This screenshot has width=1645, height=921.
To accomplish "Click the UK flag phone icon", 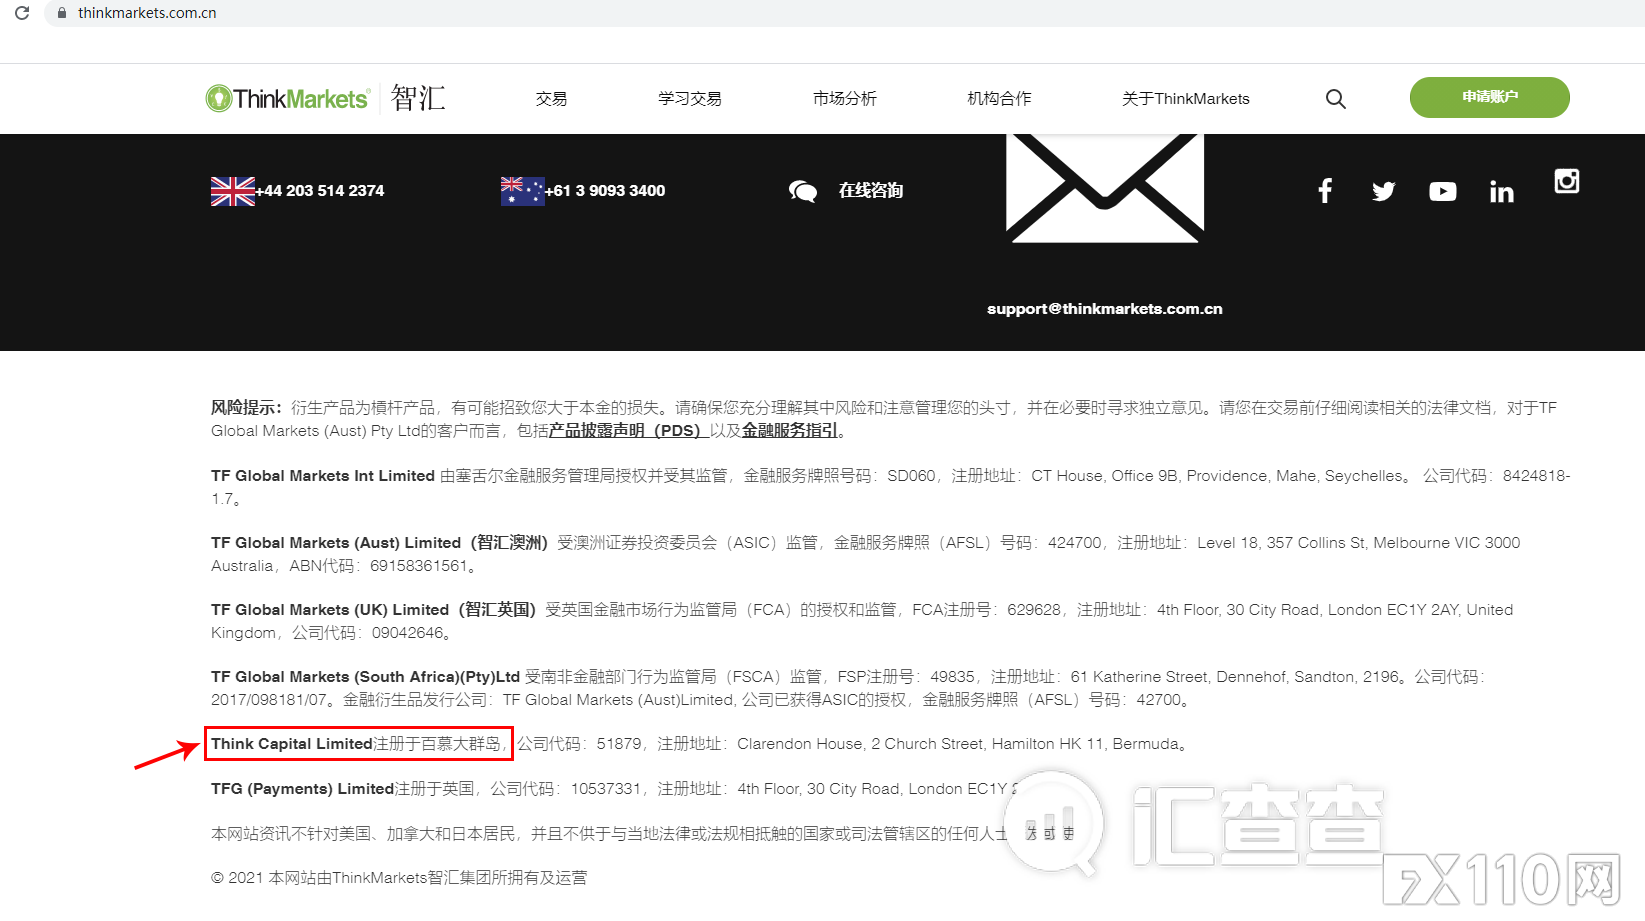I will [231, 190].
